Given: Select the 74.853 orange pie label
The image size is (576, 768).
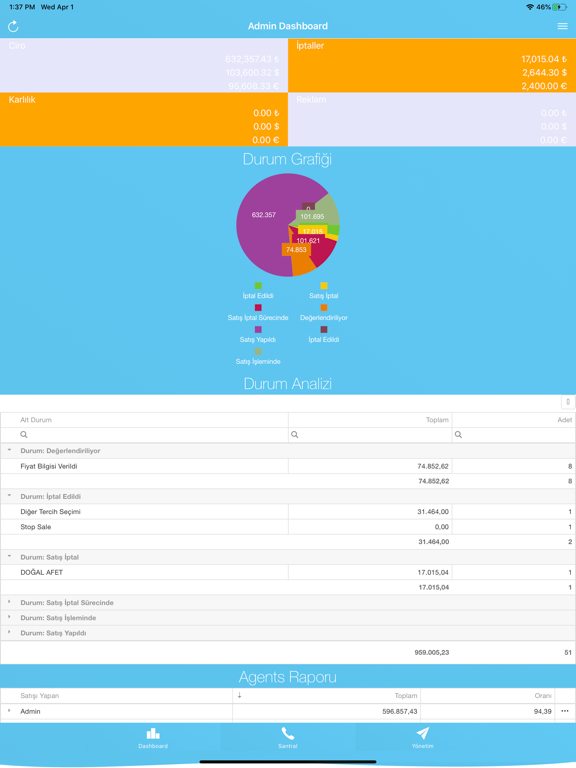Looking at the screenshot, I should [x=296, y=249].
